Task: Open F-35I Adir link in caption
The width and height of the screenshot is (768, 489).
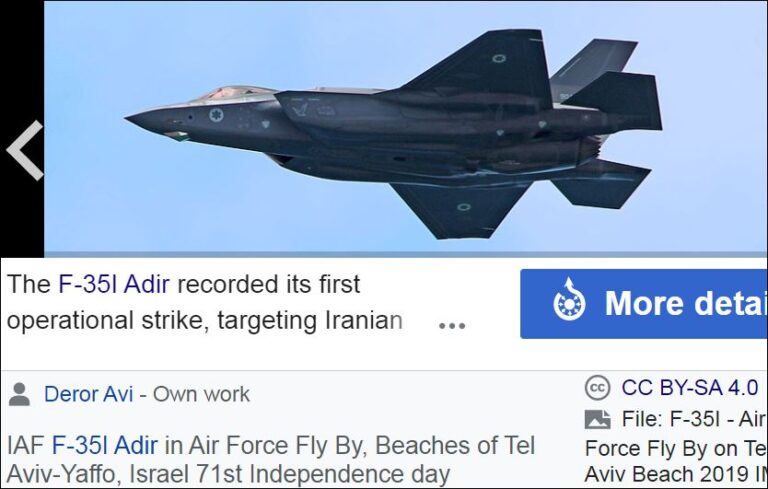Action: (114, 284)
